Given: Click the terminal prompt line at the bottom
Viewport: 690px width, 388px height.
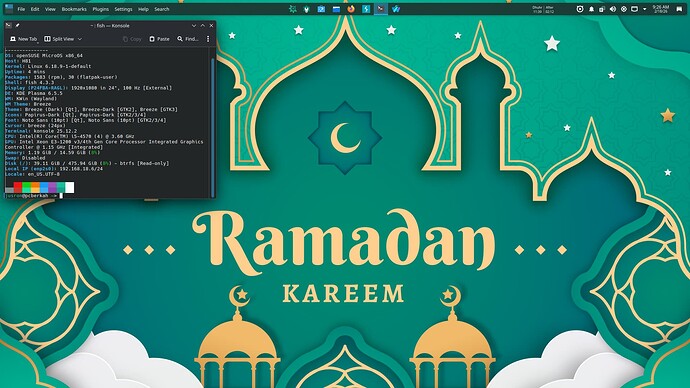Looking at the screenshot, I should pyautogui.click(x=33, y=196).
